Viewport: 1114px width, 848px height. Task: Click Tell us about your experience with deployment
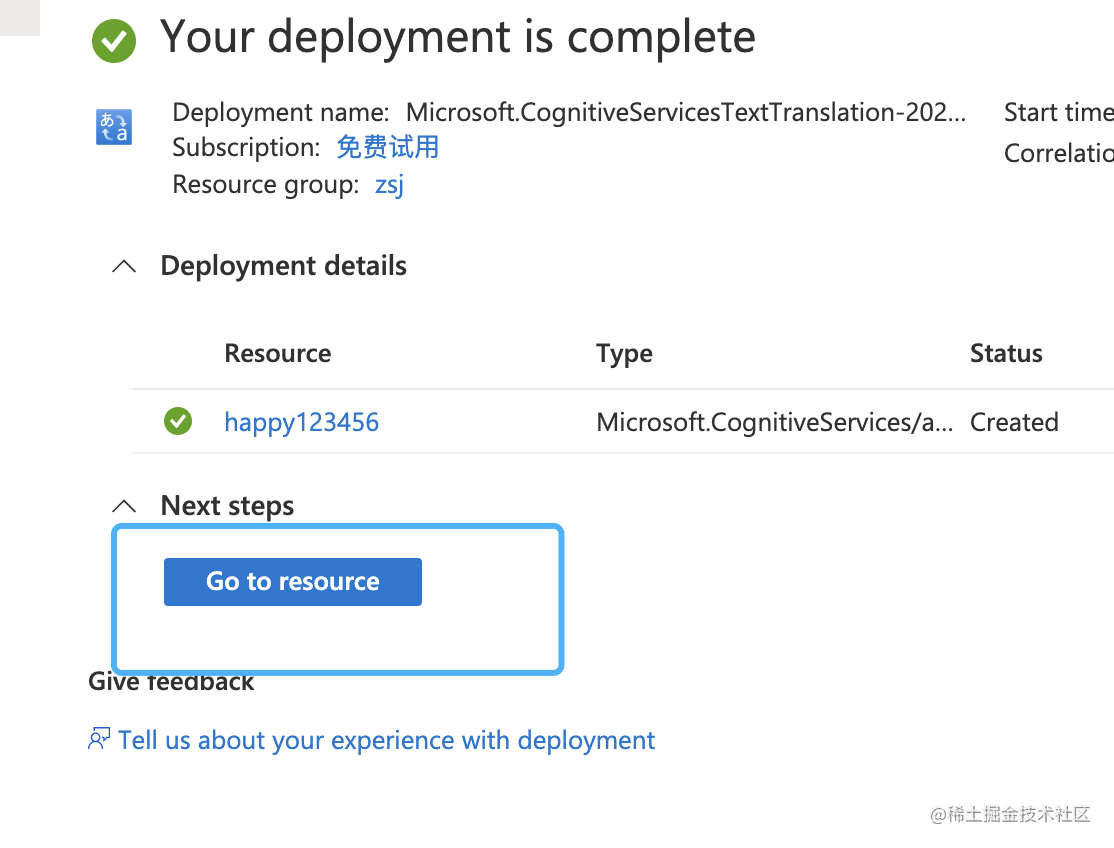[x=385, y=739]
